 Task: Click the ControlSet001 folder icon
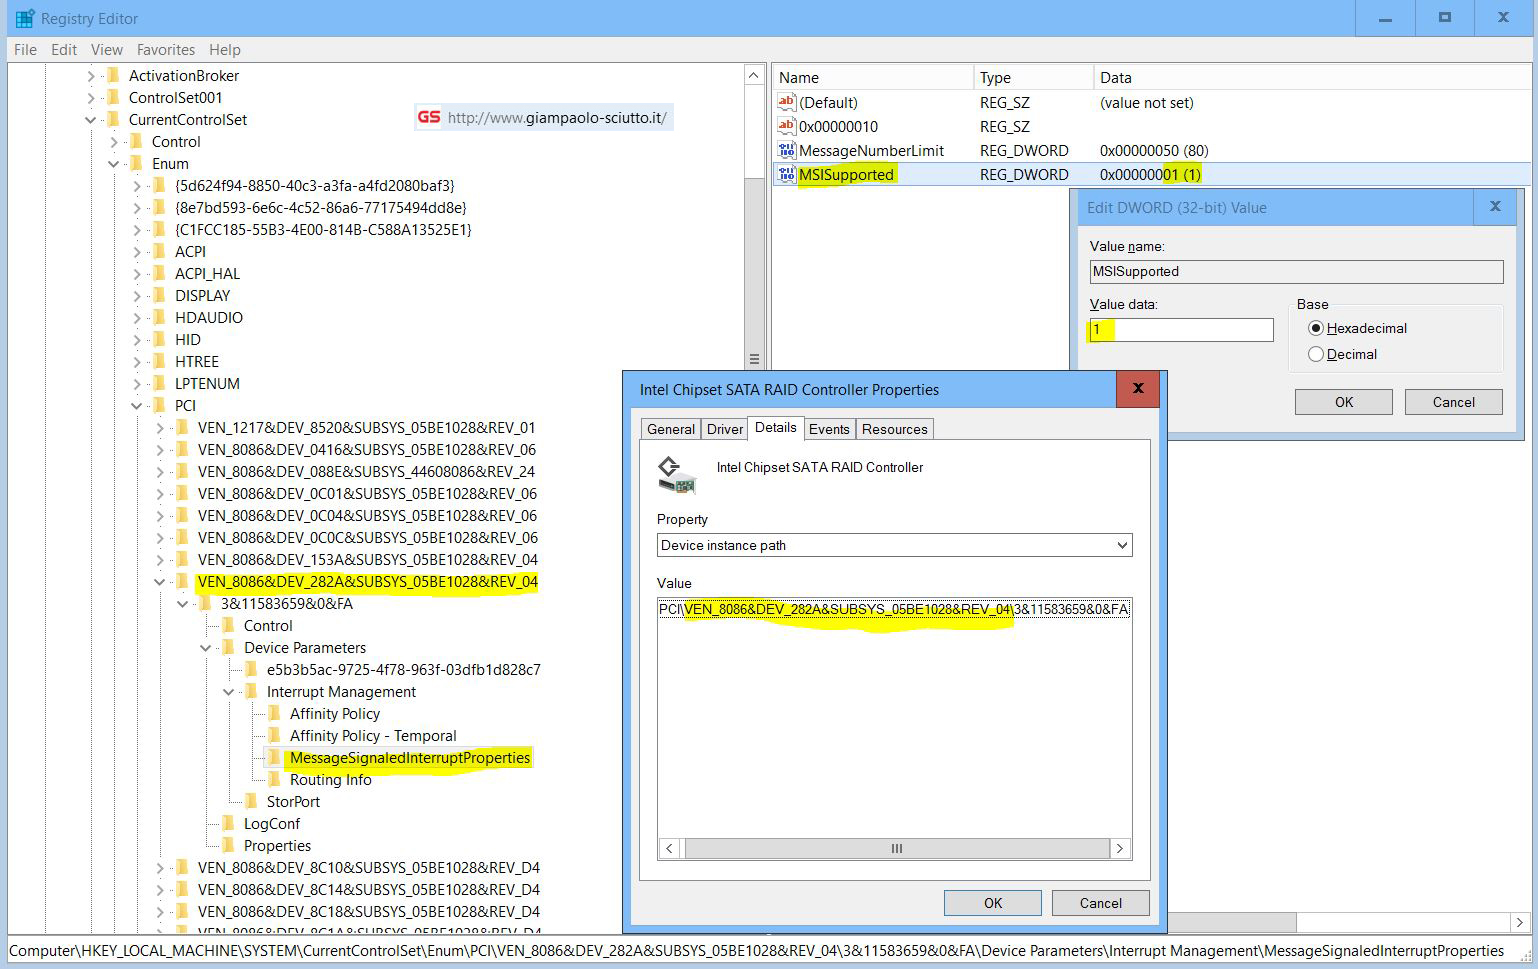113,97
